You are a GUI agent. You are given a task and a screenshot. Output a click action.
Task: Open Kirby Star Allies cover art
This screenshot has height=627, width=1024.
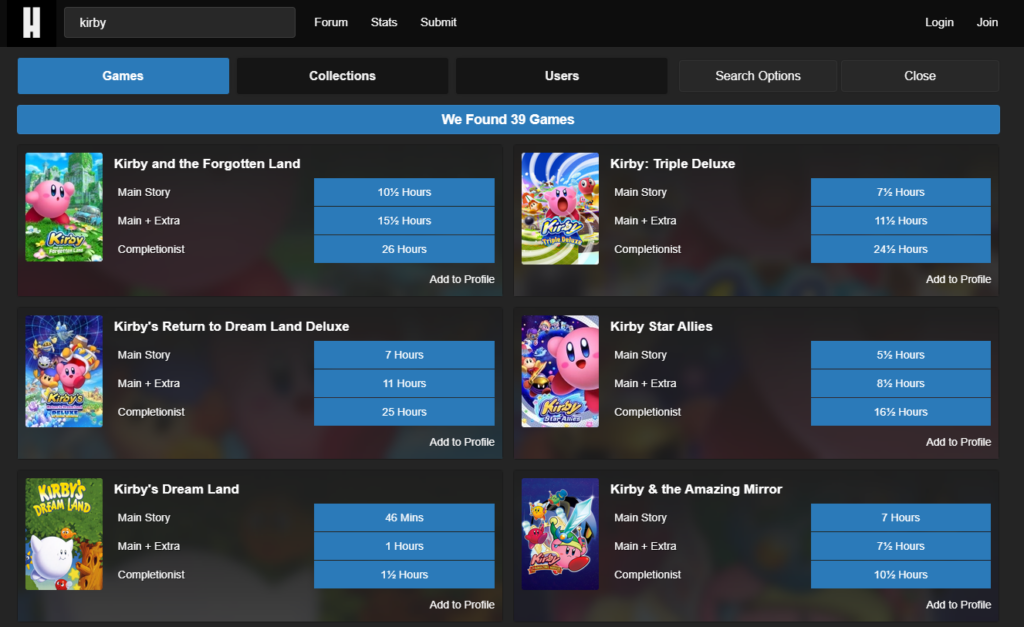560,371
